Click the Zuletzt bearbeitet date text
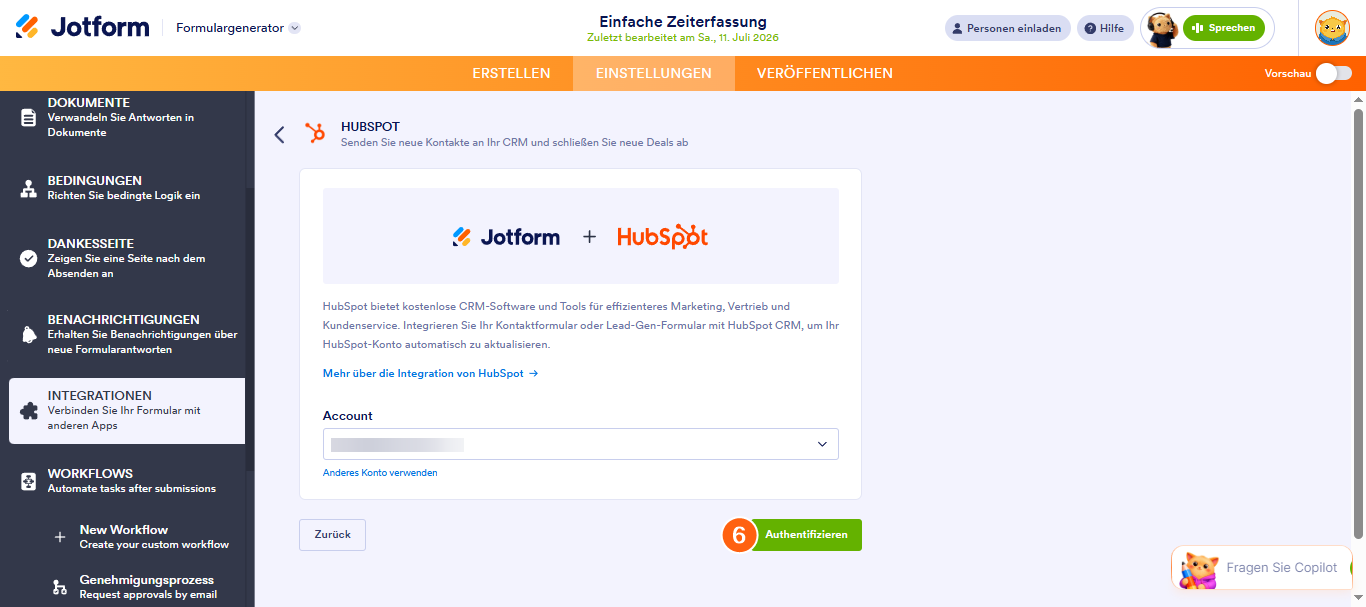The height and width of the screenshot is (607, 1366). click(683, 38)
